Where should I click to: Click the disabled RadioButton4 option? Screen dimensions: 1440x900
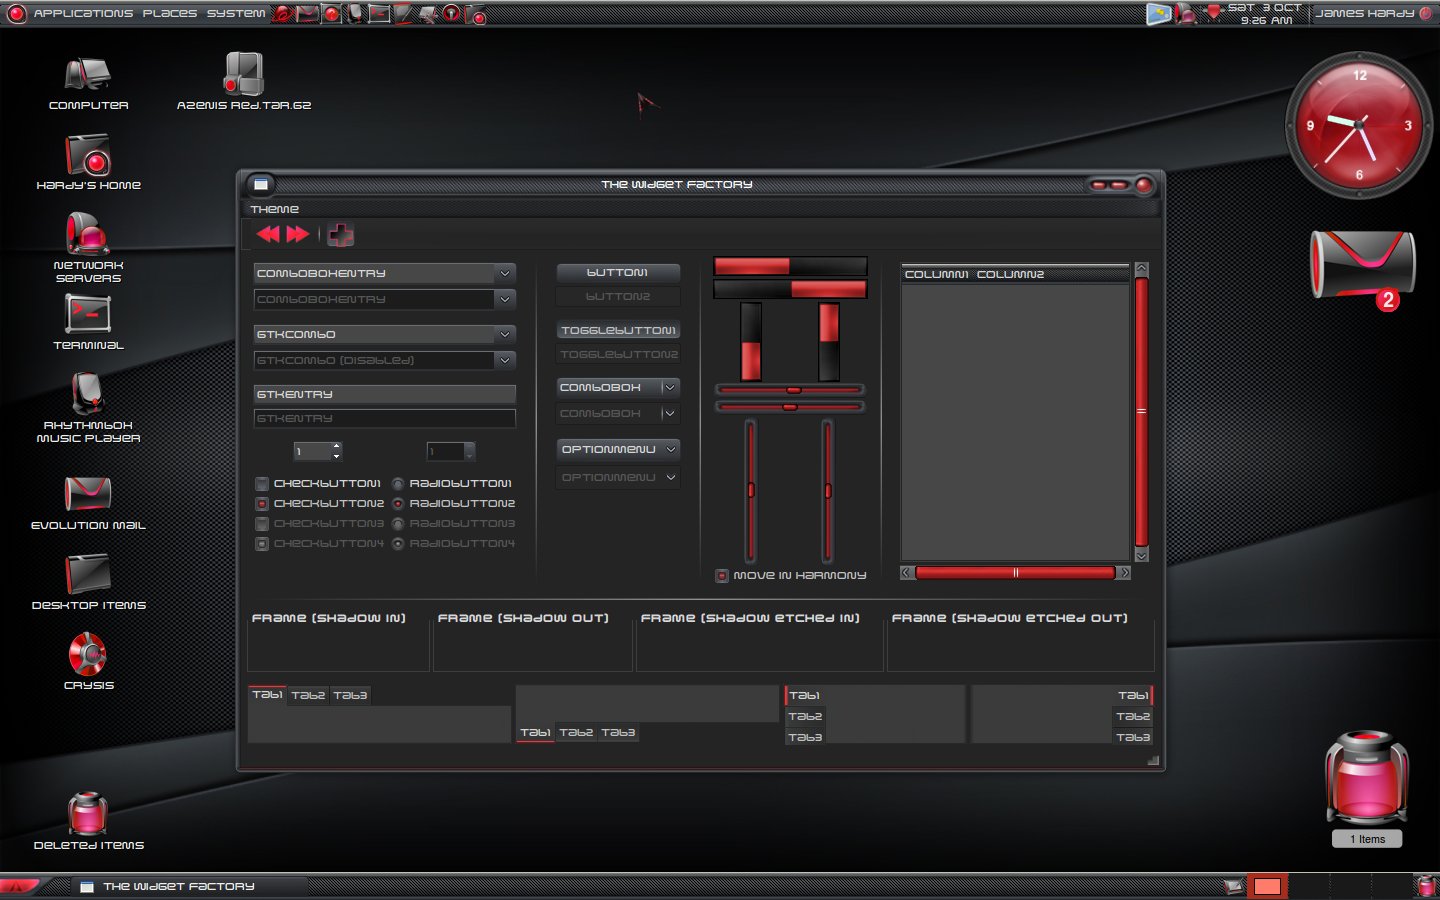coord(398,544)
